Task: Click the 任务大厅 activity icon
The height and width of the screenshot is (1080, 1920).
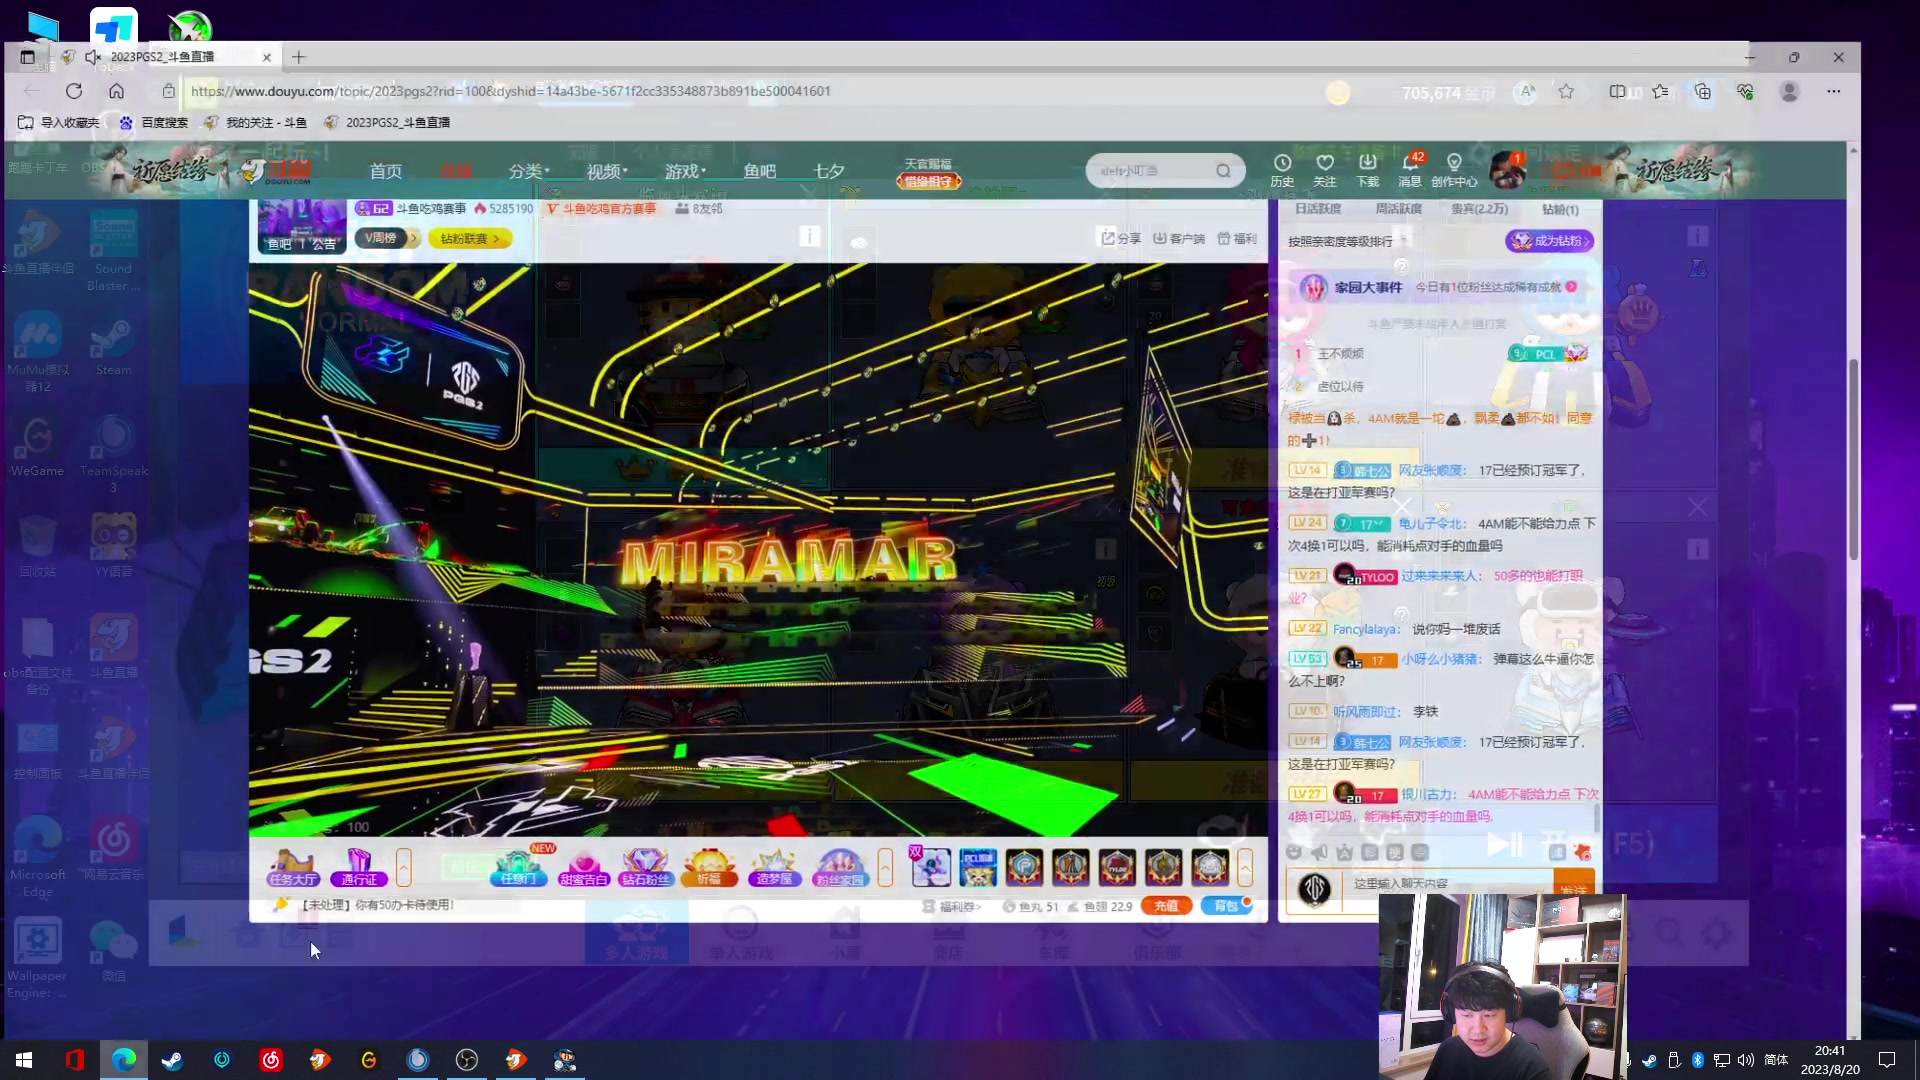Action: 292,866
